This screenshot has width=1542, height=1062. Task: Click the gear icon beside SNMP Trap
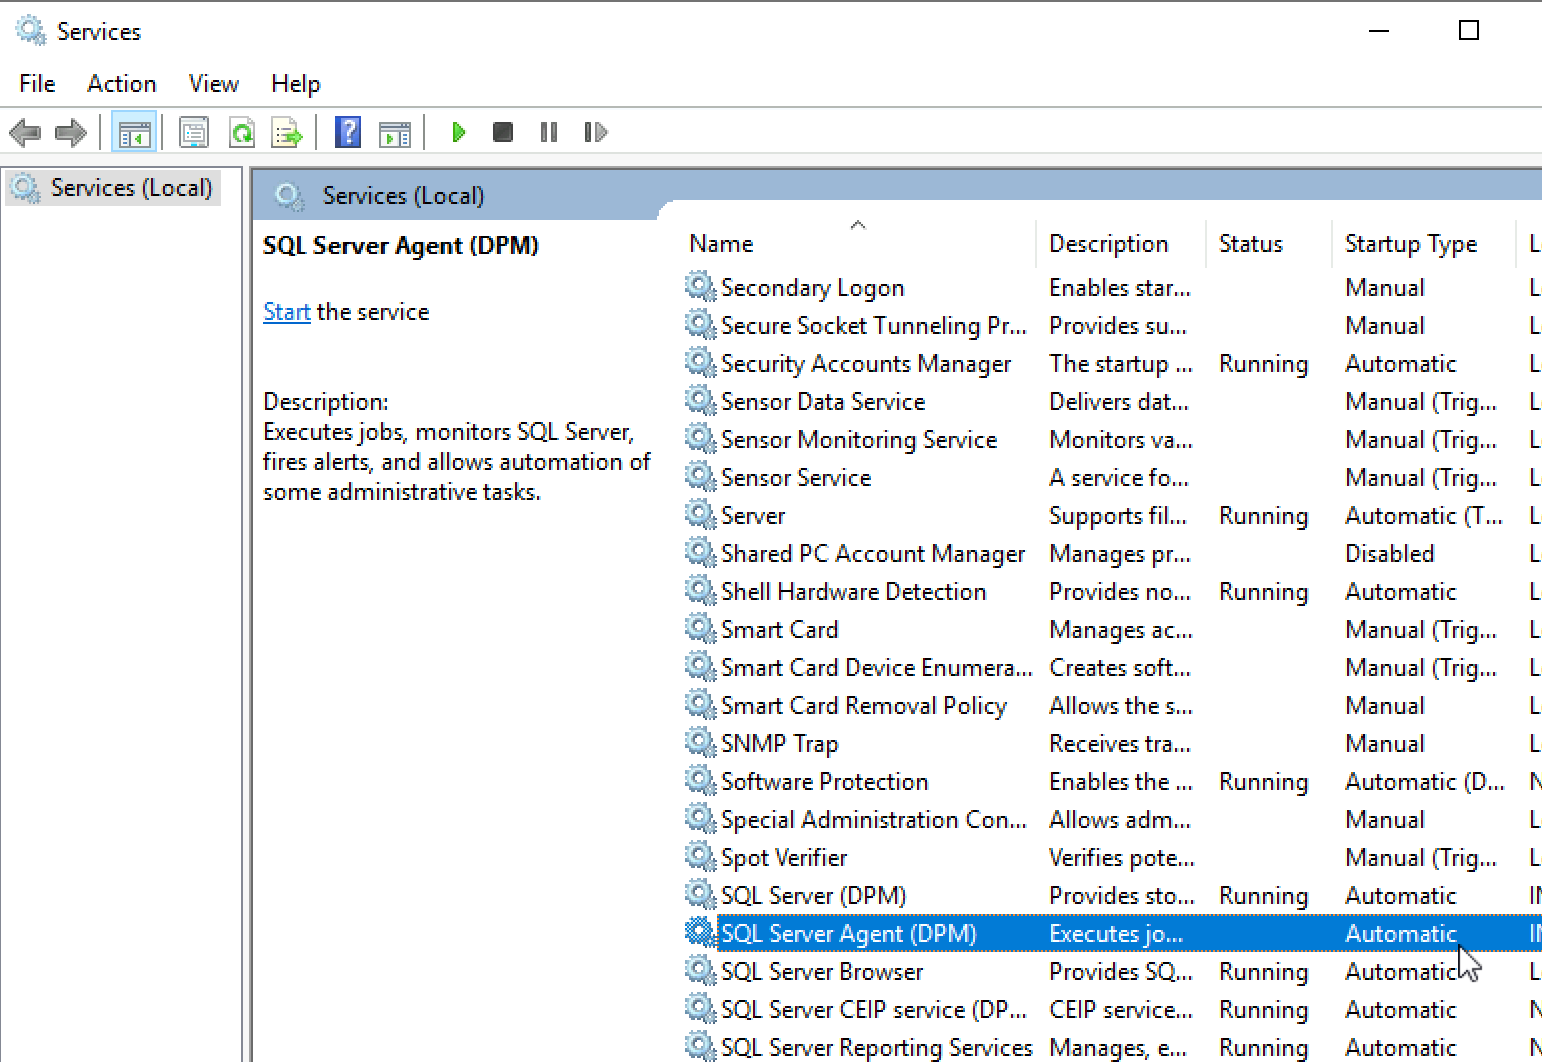coord(700,743)
